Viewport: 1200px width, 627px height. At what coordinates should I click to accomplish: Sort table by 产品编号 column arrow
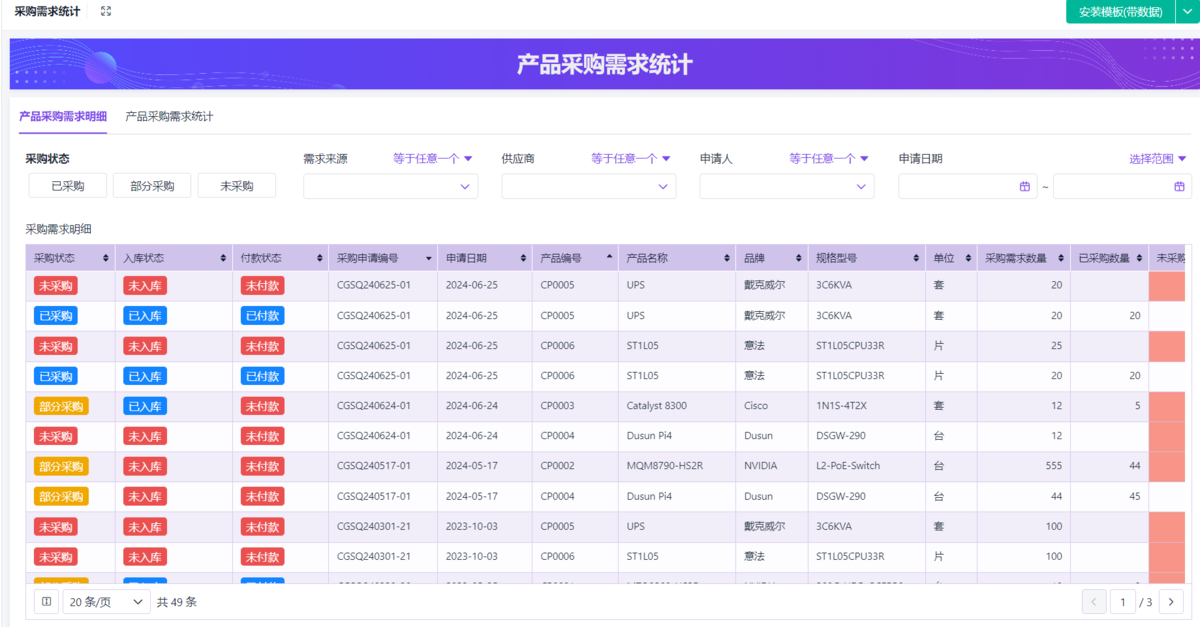[609, 258]
